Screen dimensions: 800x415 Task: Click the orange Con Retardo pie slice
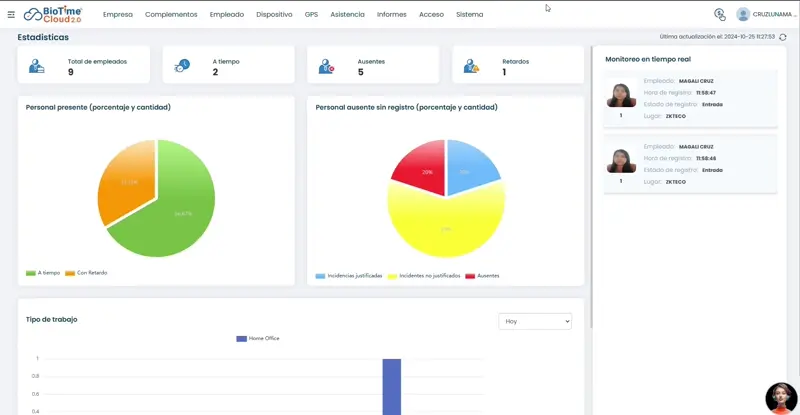pos(128,181)
